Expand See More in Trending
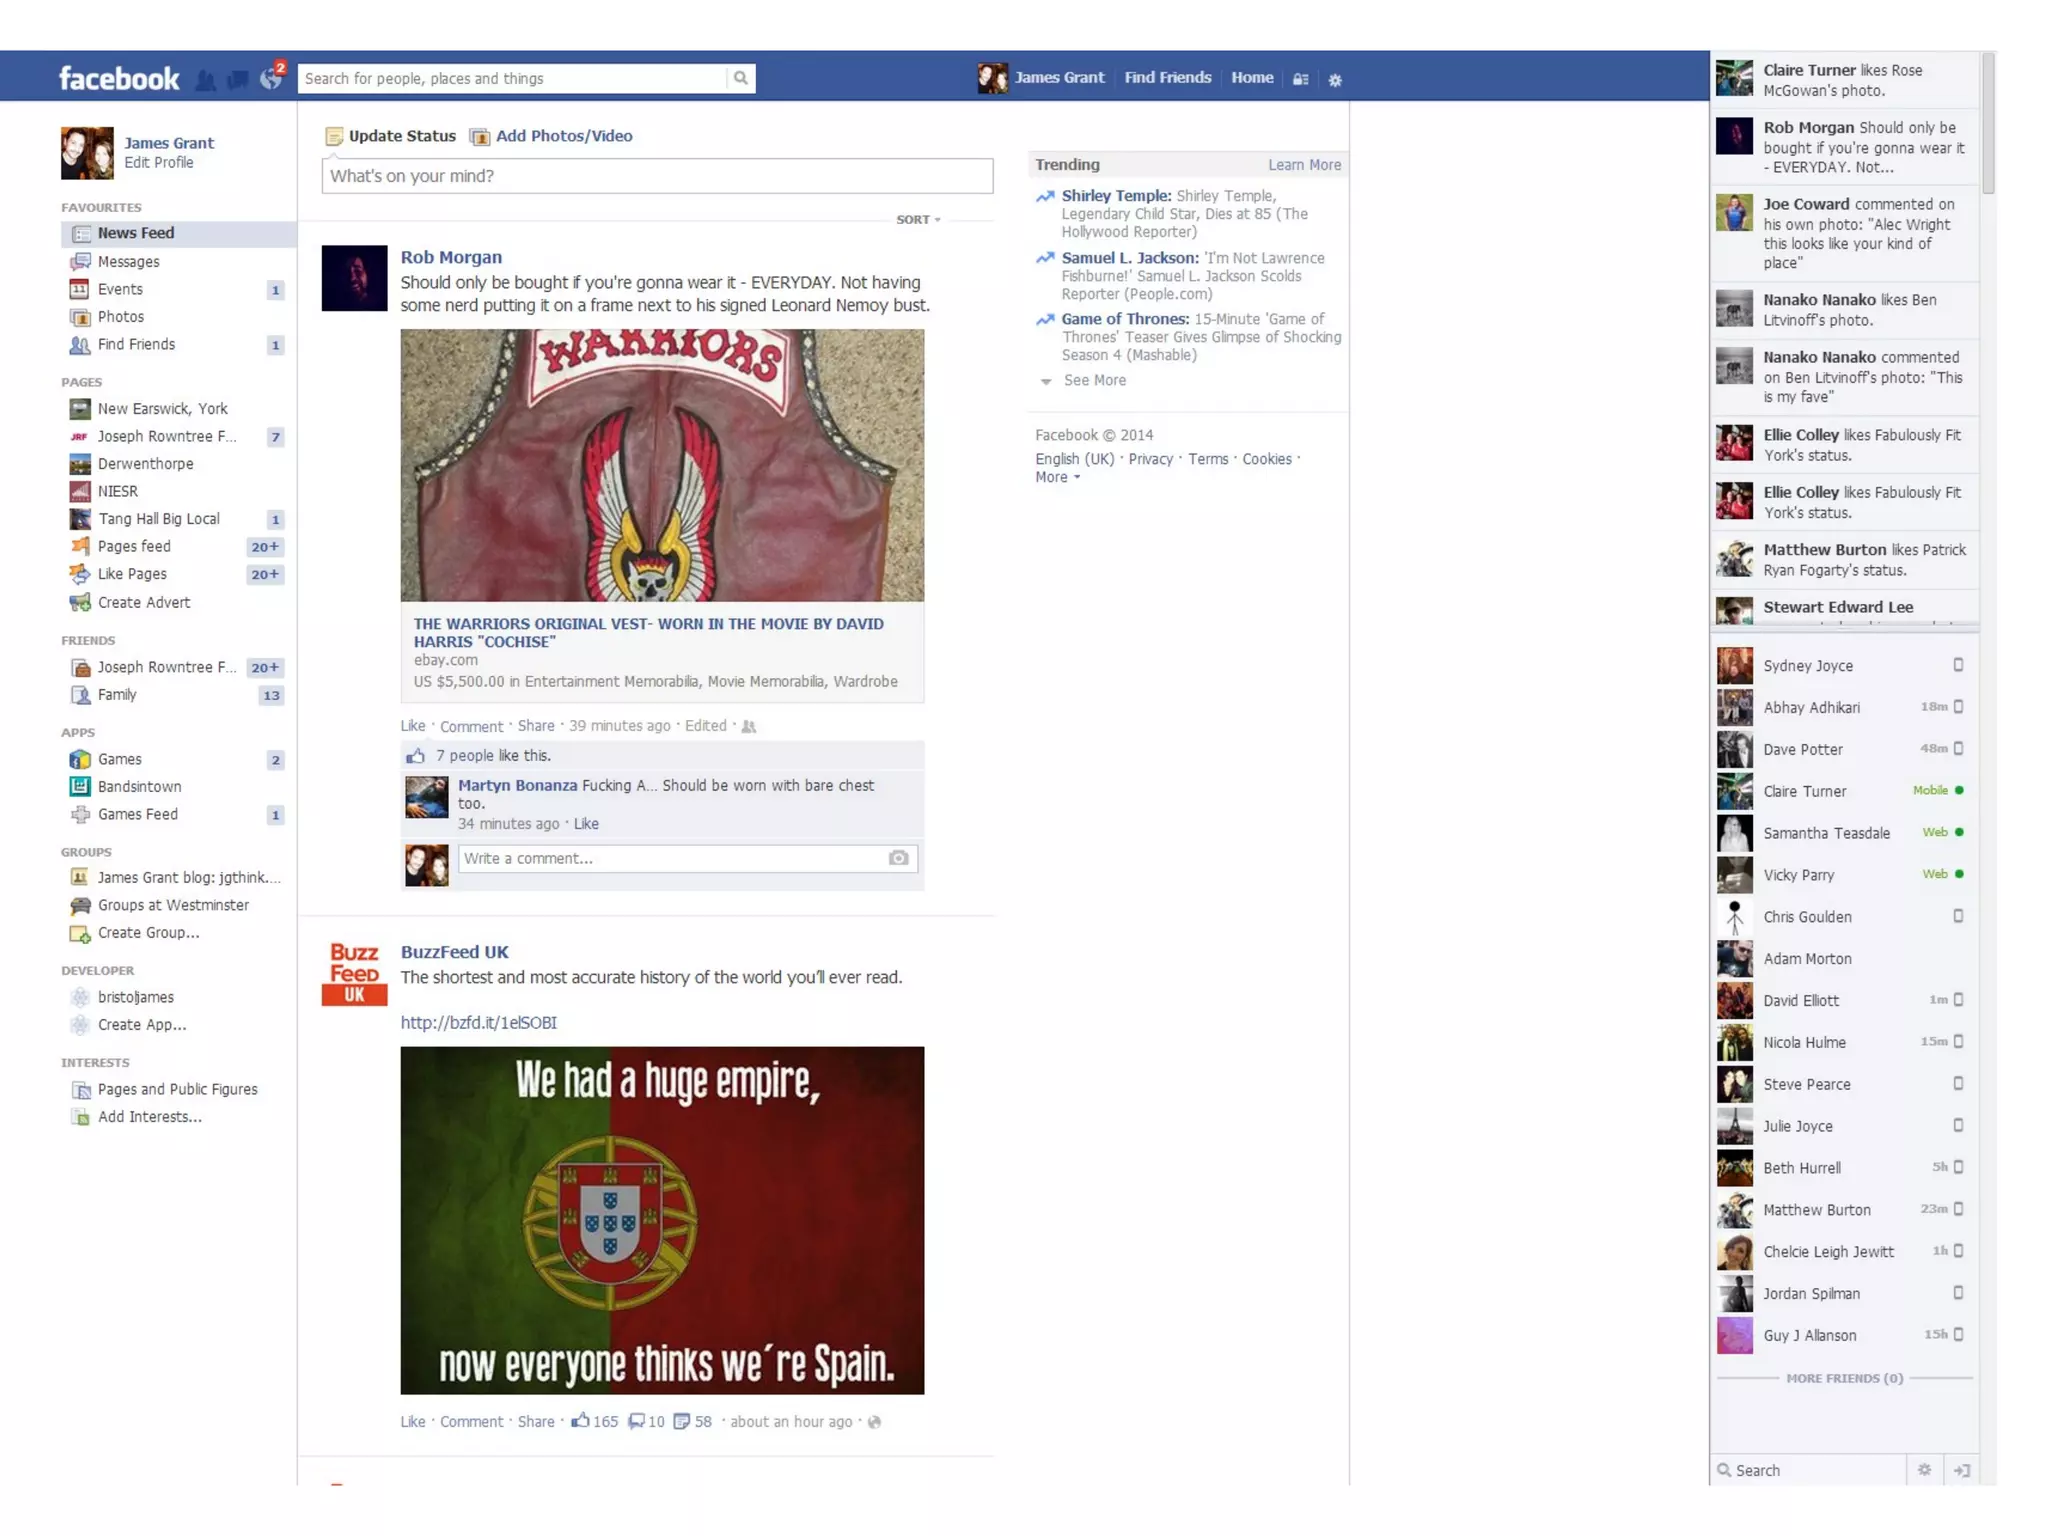Viewport: 2048px width, 1536px height. click(1094, 380)
